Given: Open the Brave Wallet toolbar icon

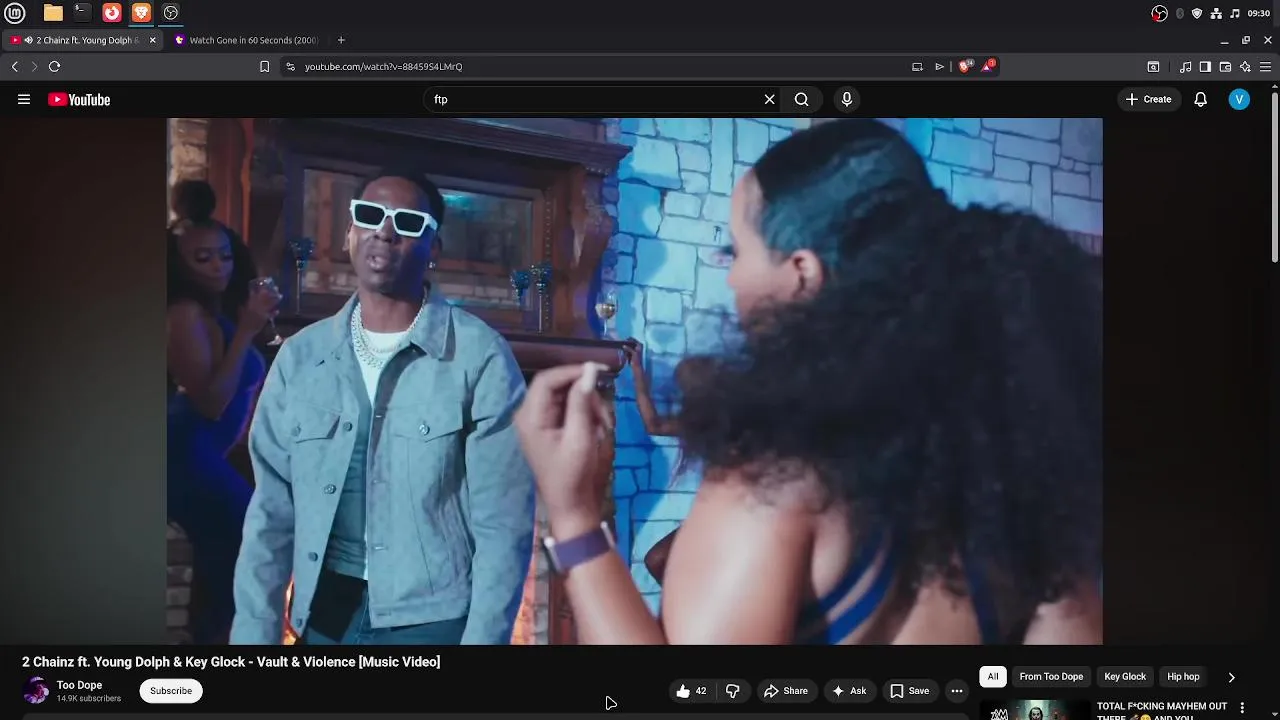Looking at the screenshot, I should (x=1225, y=67).
